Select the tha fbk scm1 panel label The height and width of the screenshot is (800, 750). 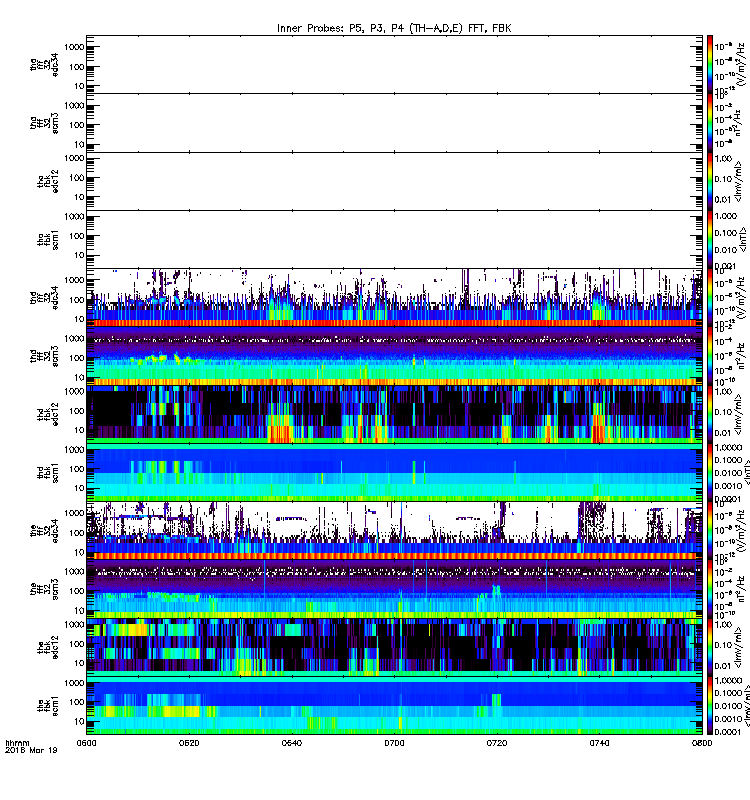point(48,240)
